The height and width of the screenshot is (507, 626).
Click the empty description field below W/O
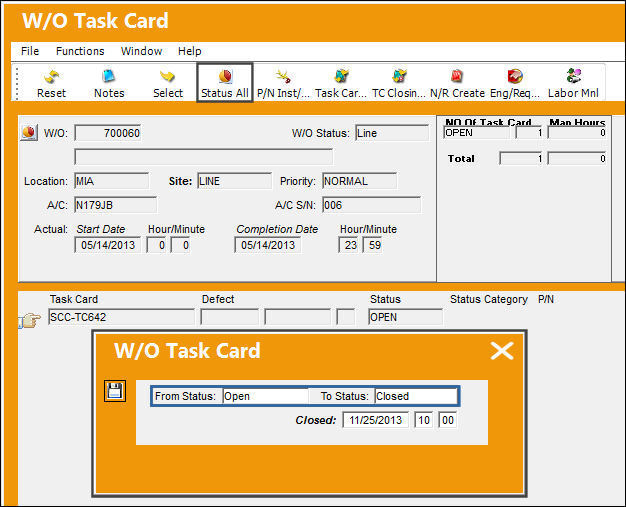[204, 156]
